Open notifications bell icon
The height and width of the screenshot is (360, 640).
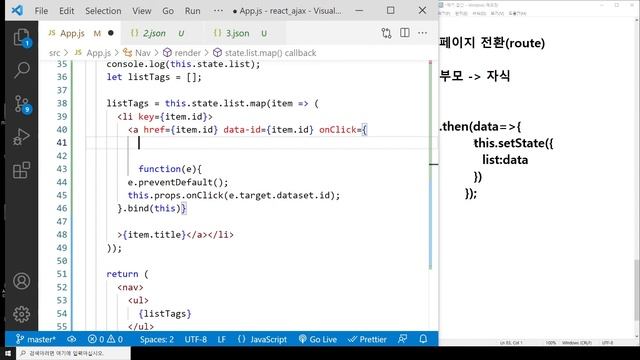(423, 339)
